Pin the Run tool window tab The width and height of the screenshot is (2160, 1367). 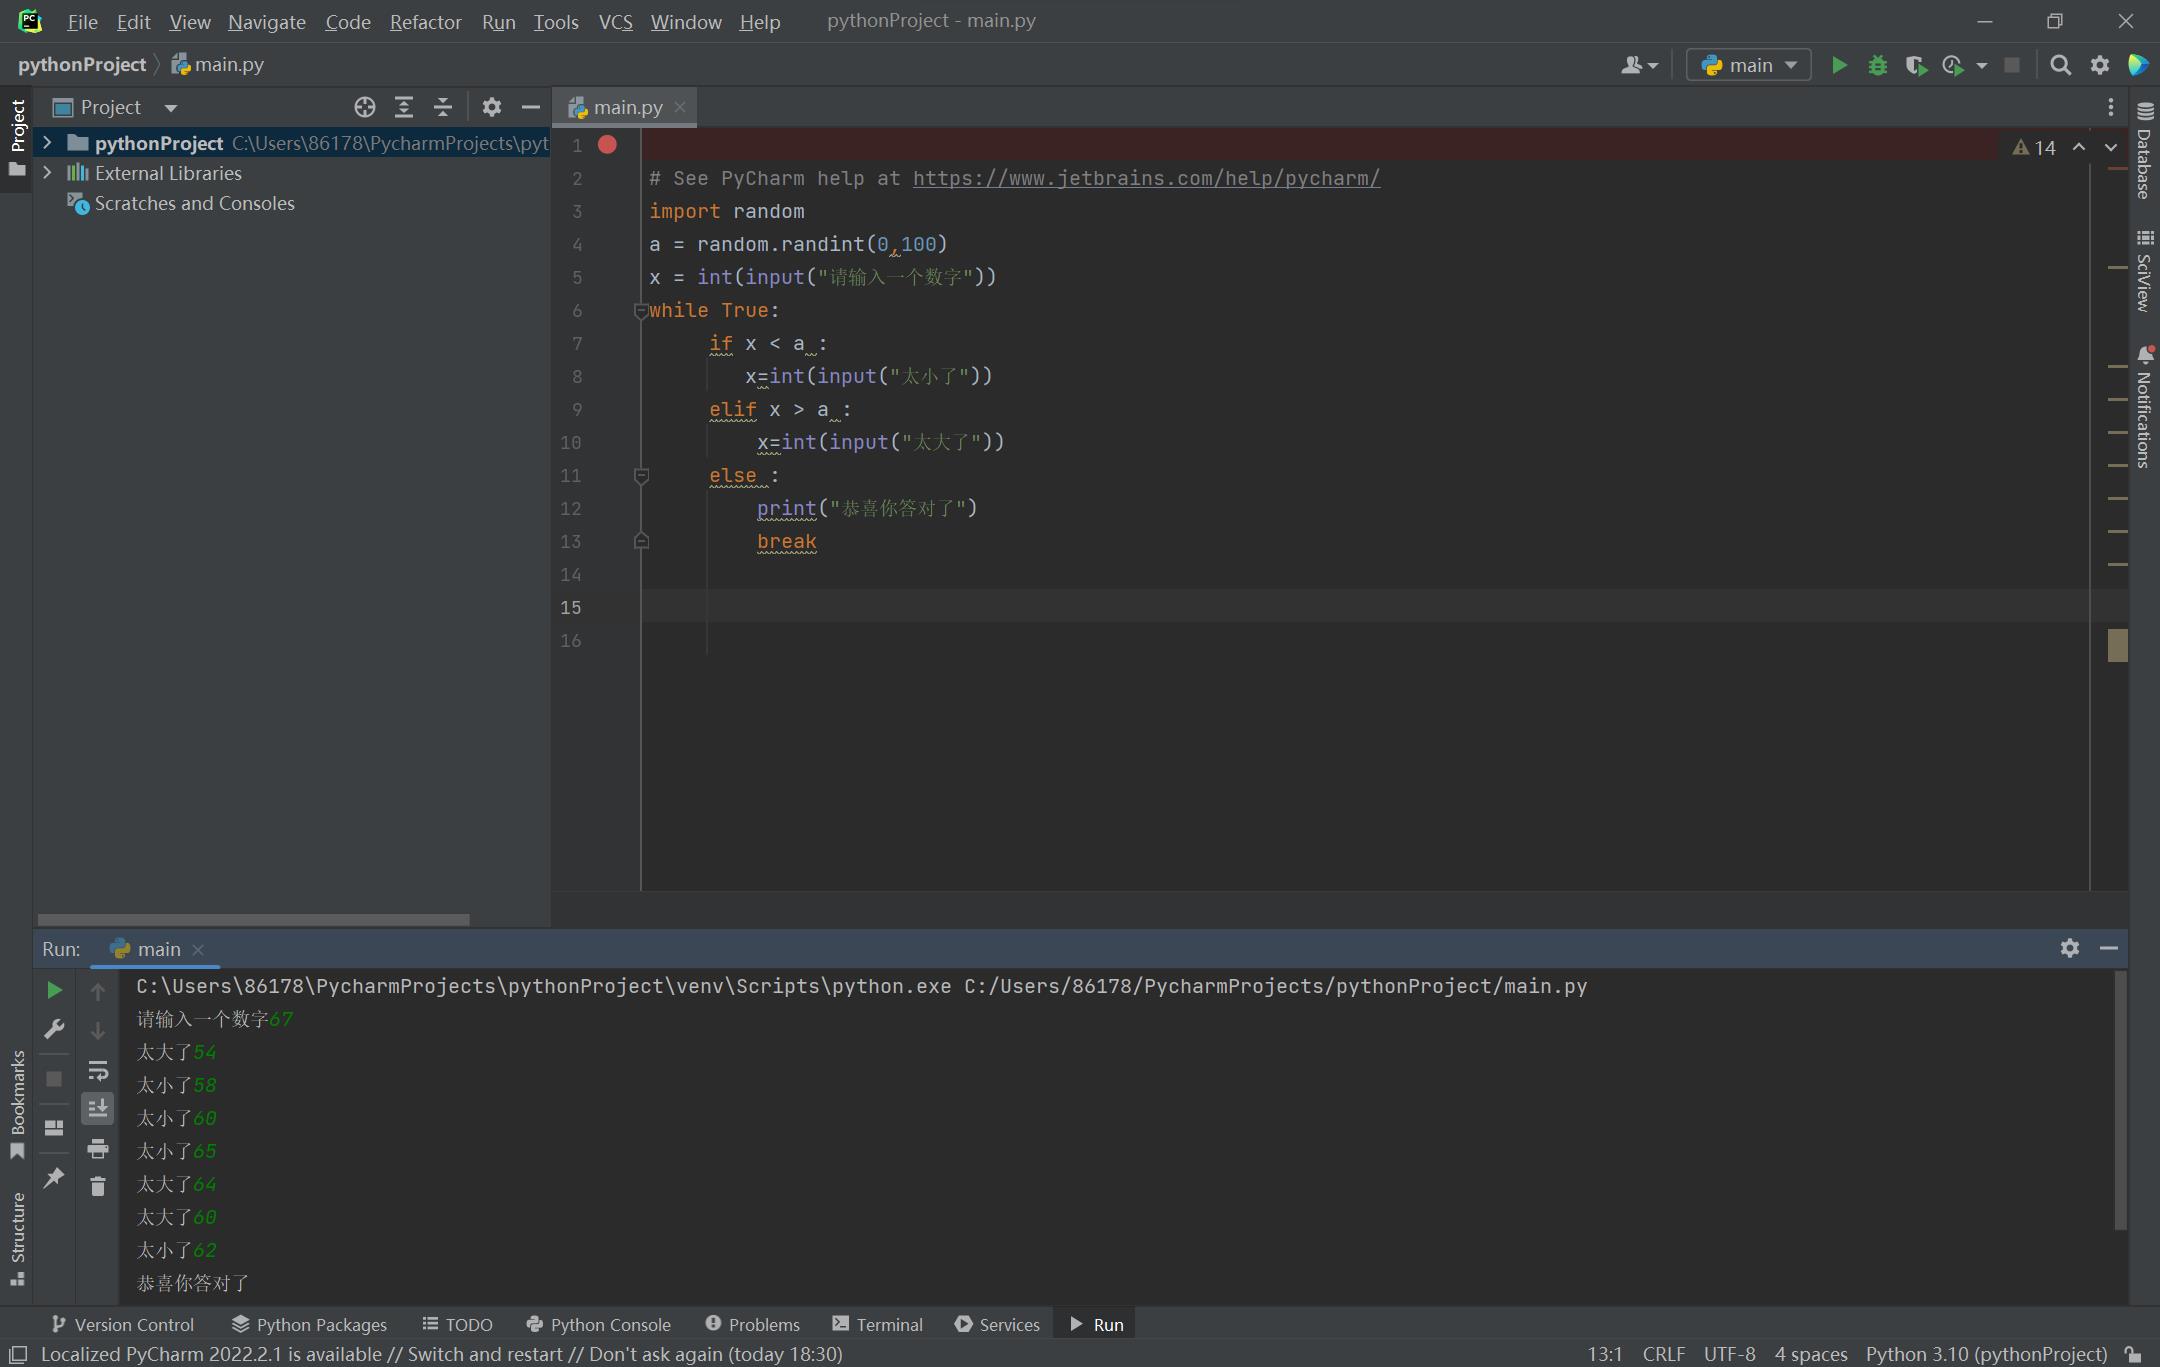[54, 1180]
